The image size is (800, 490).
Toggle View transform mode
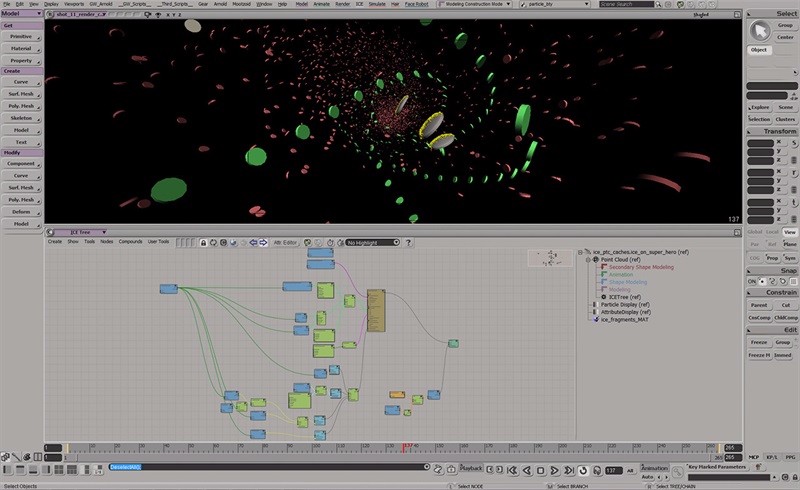(x=789, y=231)
